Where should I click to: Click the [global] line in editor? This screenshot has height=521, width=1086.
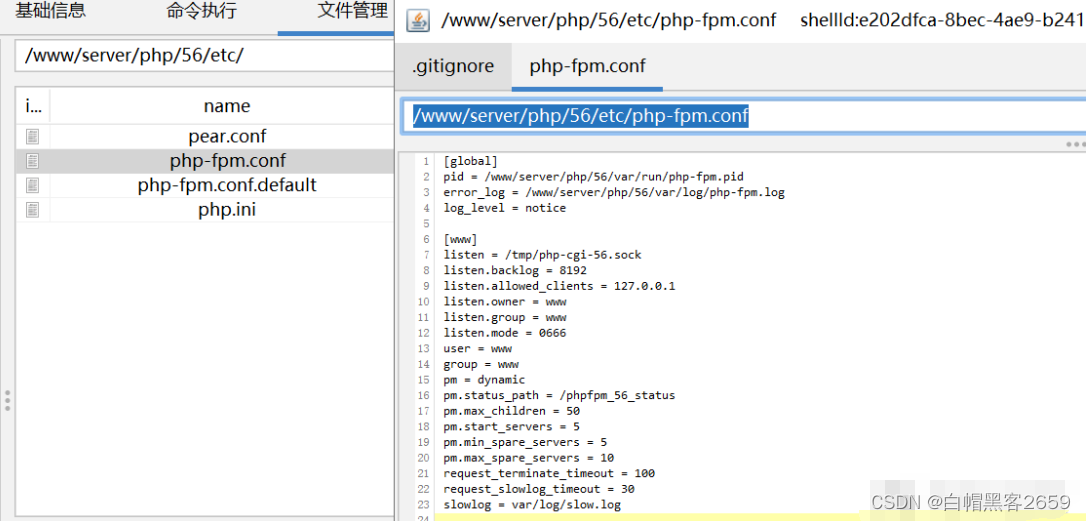pyautogui.click(x=470, y=161)
